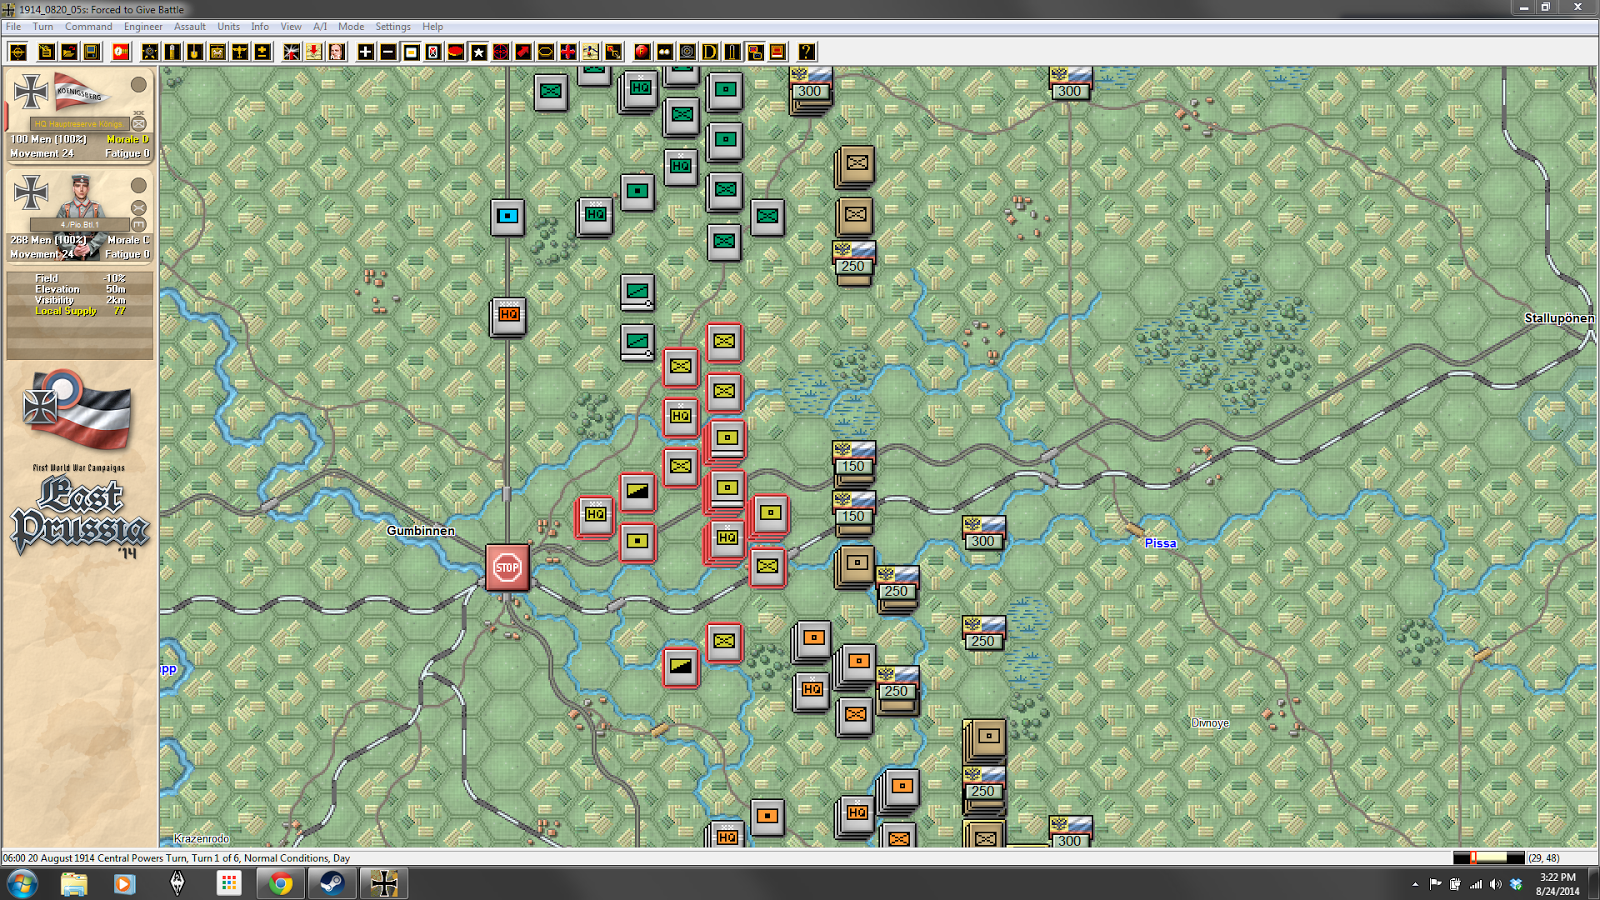Open the File menu

point(13,27)
